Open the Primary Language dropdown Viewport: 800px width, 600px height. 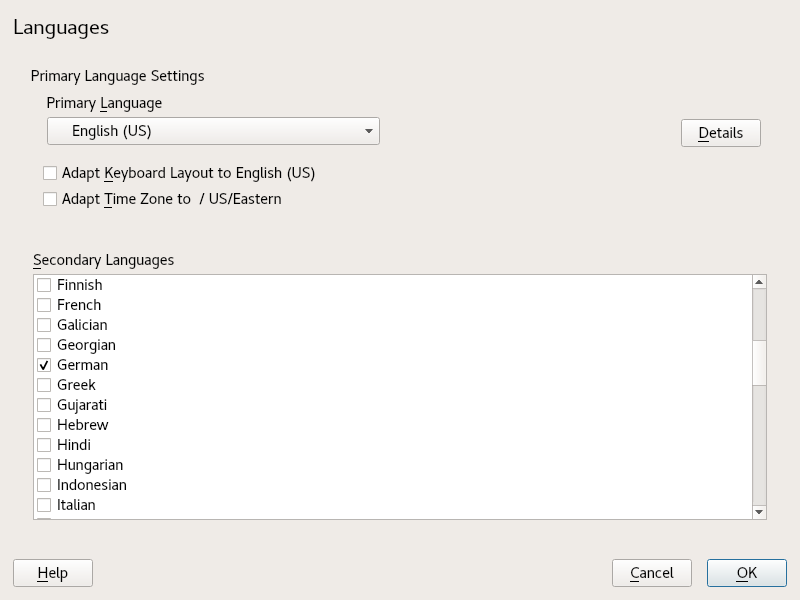point(213,131)
